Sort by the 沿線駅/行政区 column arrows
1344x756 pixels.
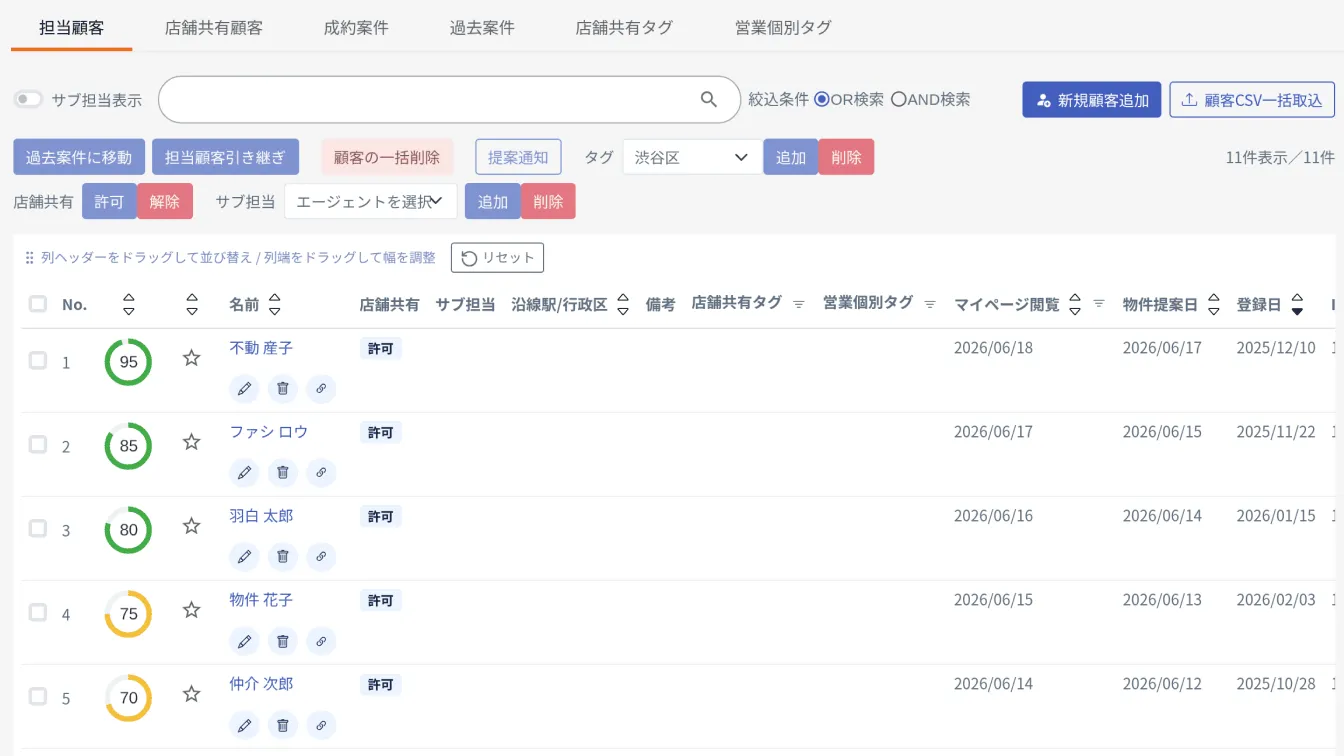point(623,305)
